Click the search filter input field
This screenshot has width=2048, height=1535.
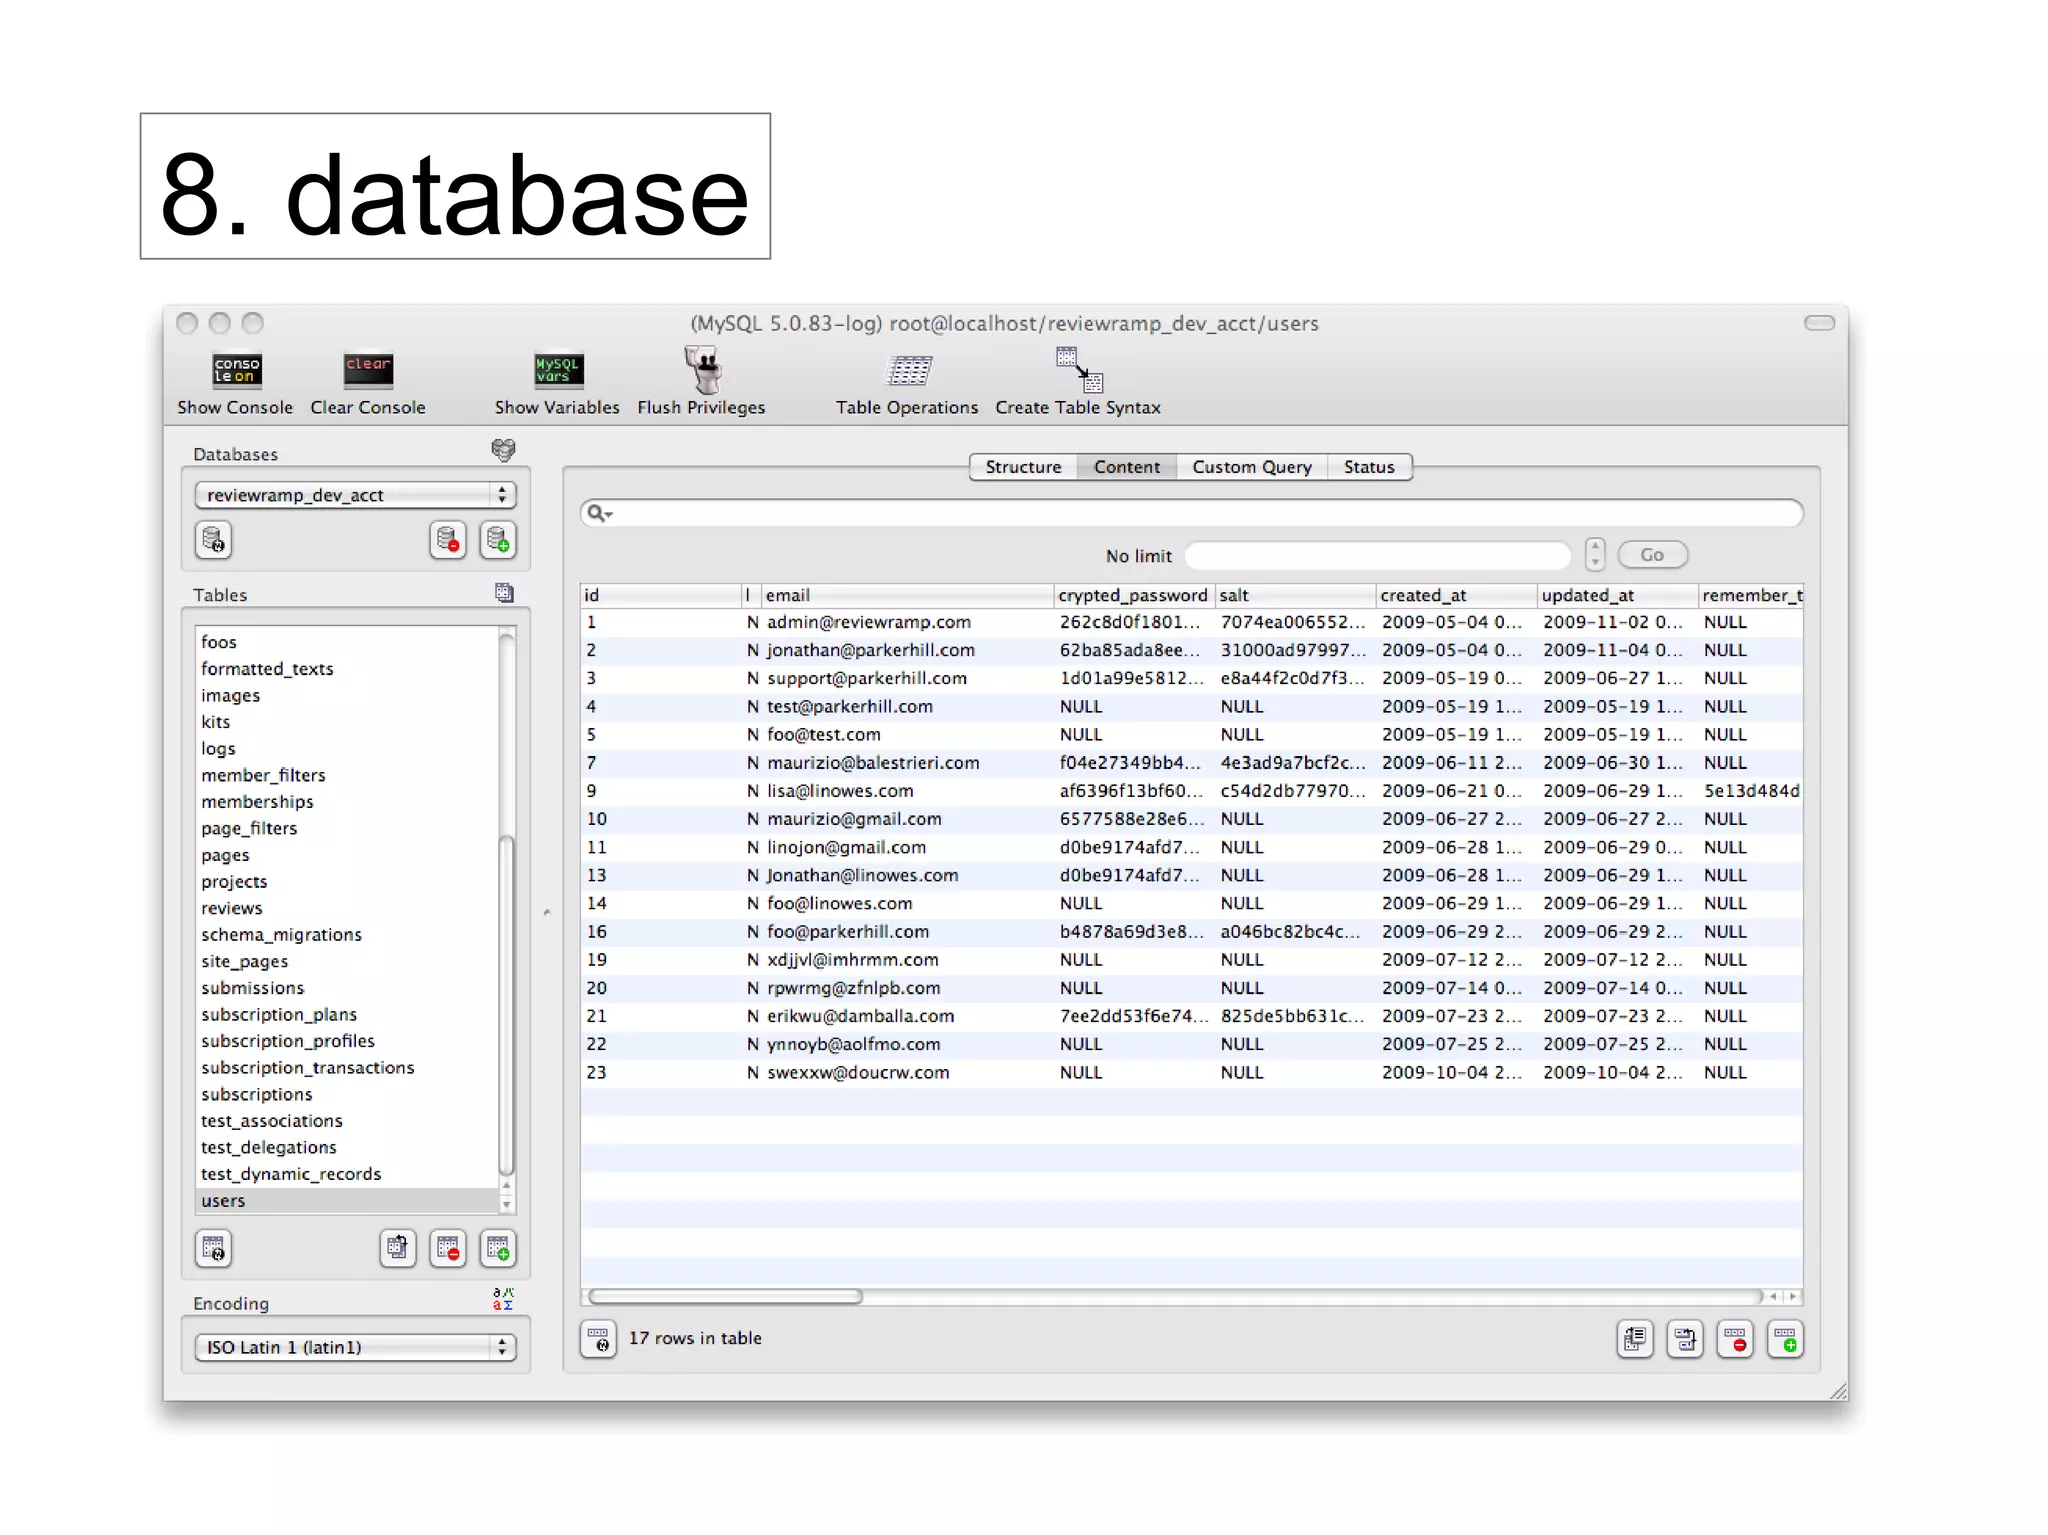(1192, 513)
